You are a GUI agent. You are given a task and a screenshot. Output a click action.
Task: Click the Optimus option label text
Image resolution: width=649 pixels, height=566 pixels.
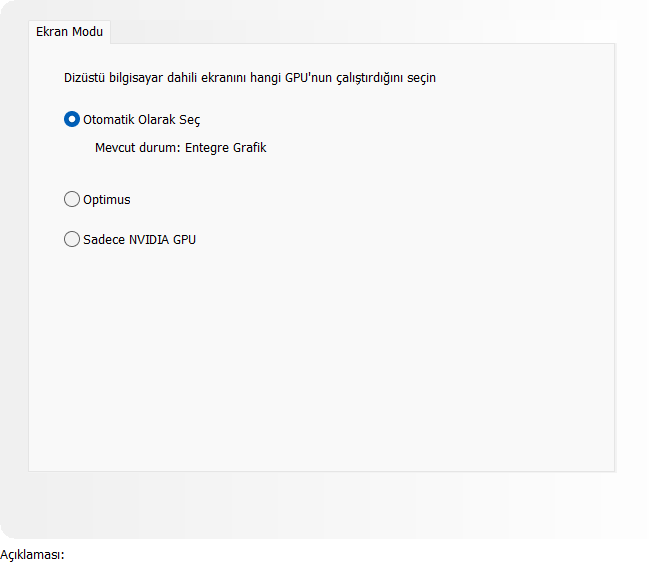click(107, 200)
